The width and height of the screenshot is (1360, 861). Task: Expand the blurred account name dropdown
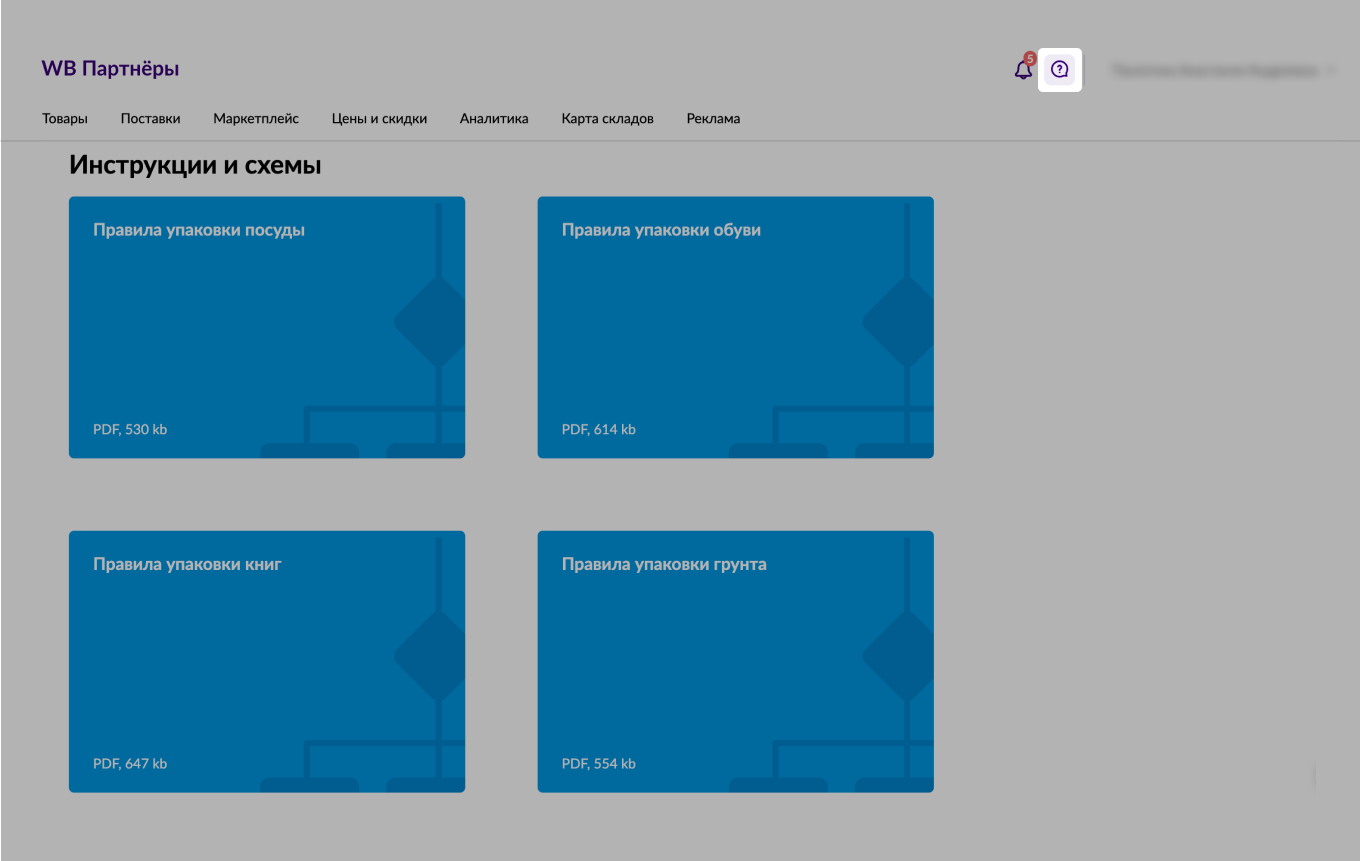(1214, 71)
